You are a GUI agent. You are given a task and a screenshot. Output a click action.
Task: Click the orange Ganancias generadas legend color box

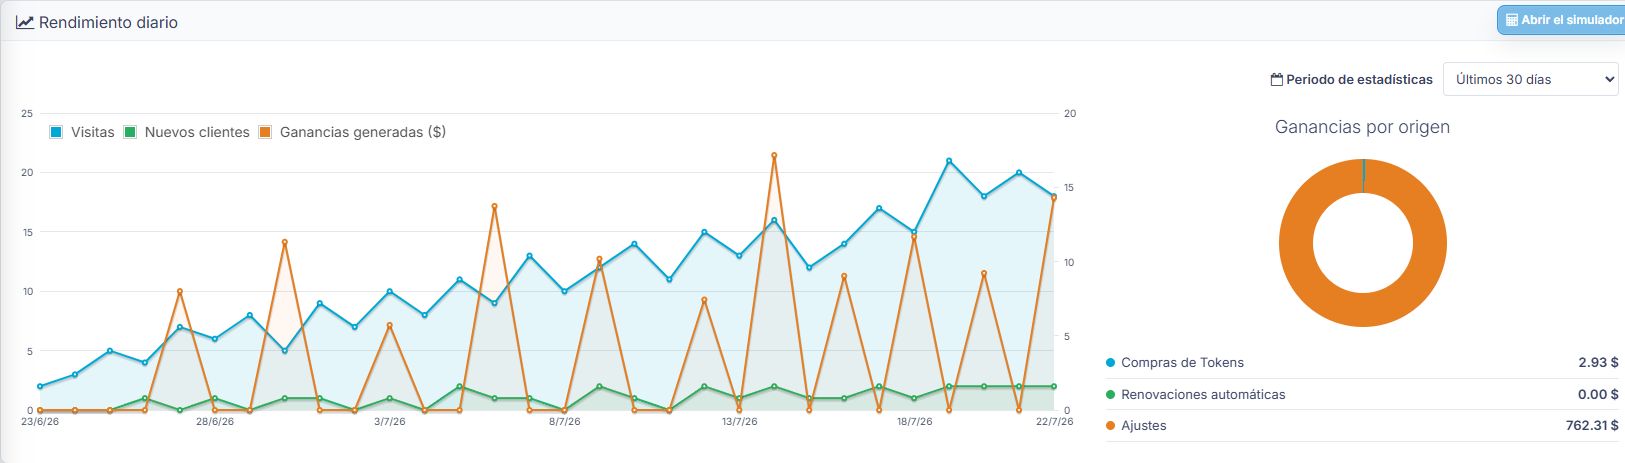pos(265,132)
